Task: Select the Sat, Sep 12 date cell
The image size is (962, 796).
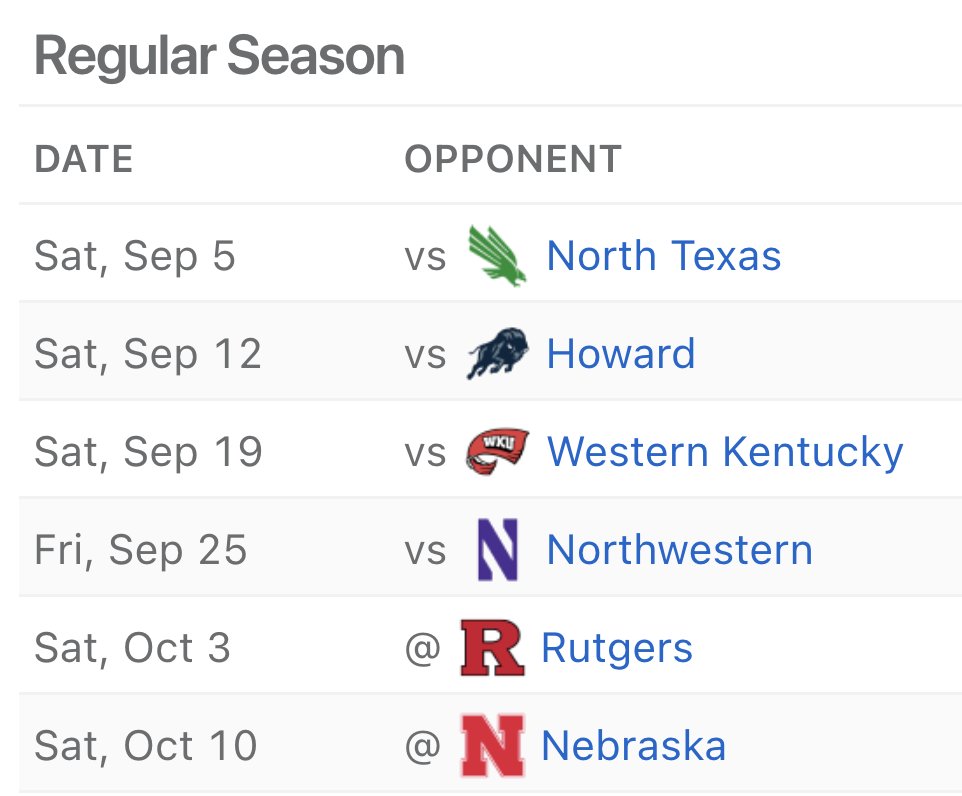Action: coord(148,354)
